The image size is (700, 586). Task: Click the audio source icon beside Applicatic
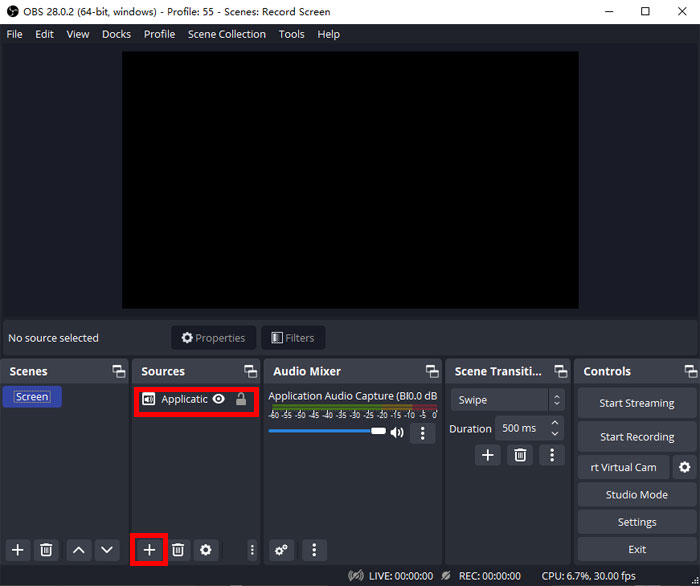[148, 399]
